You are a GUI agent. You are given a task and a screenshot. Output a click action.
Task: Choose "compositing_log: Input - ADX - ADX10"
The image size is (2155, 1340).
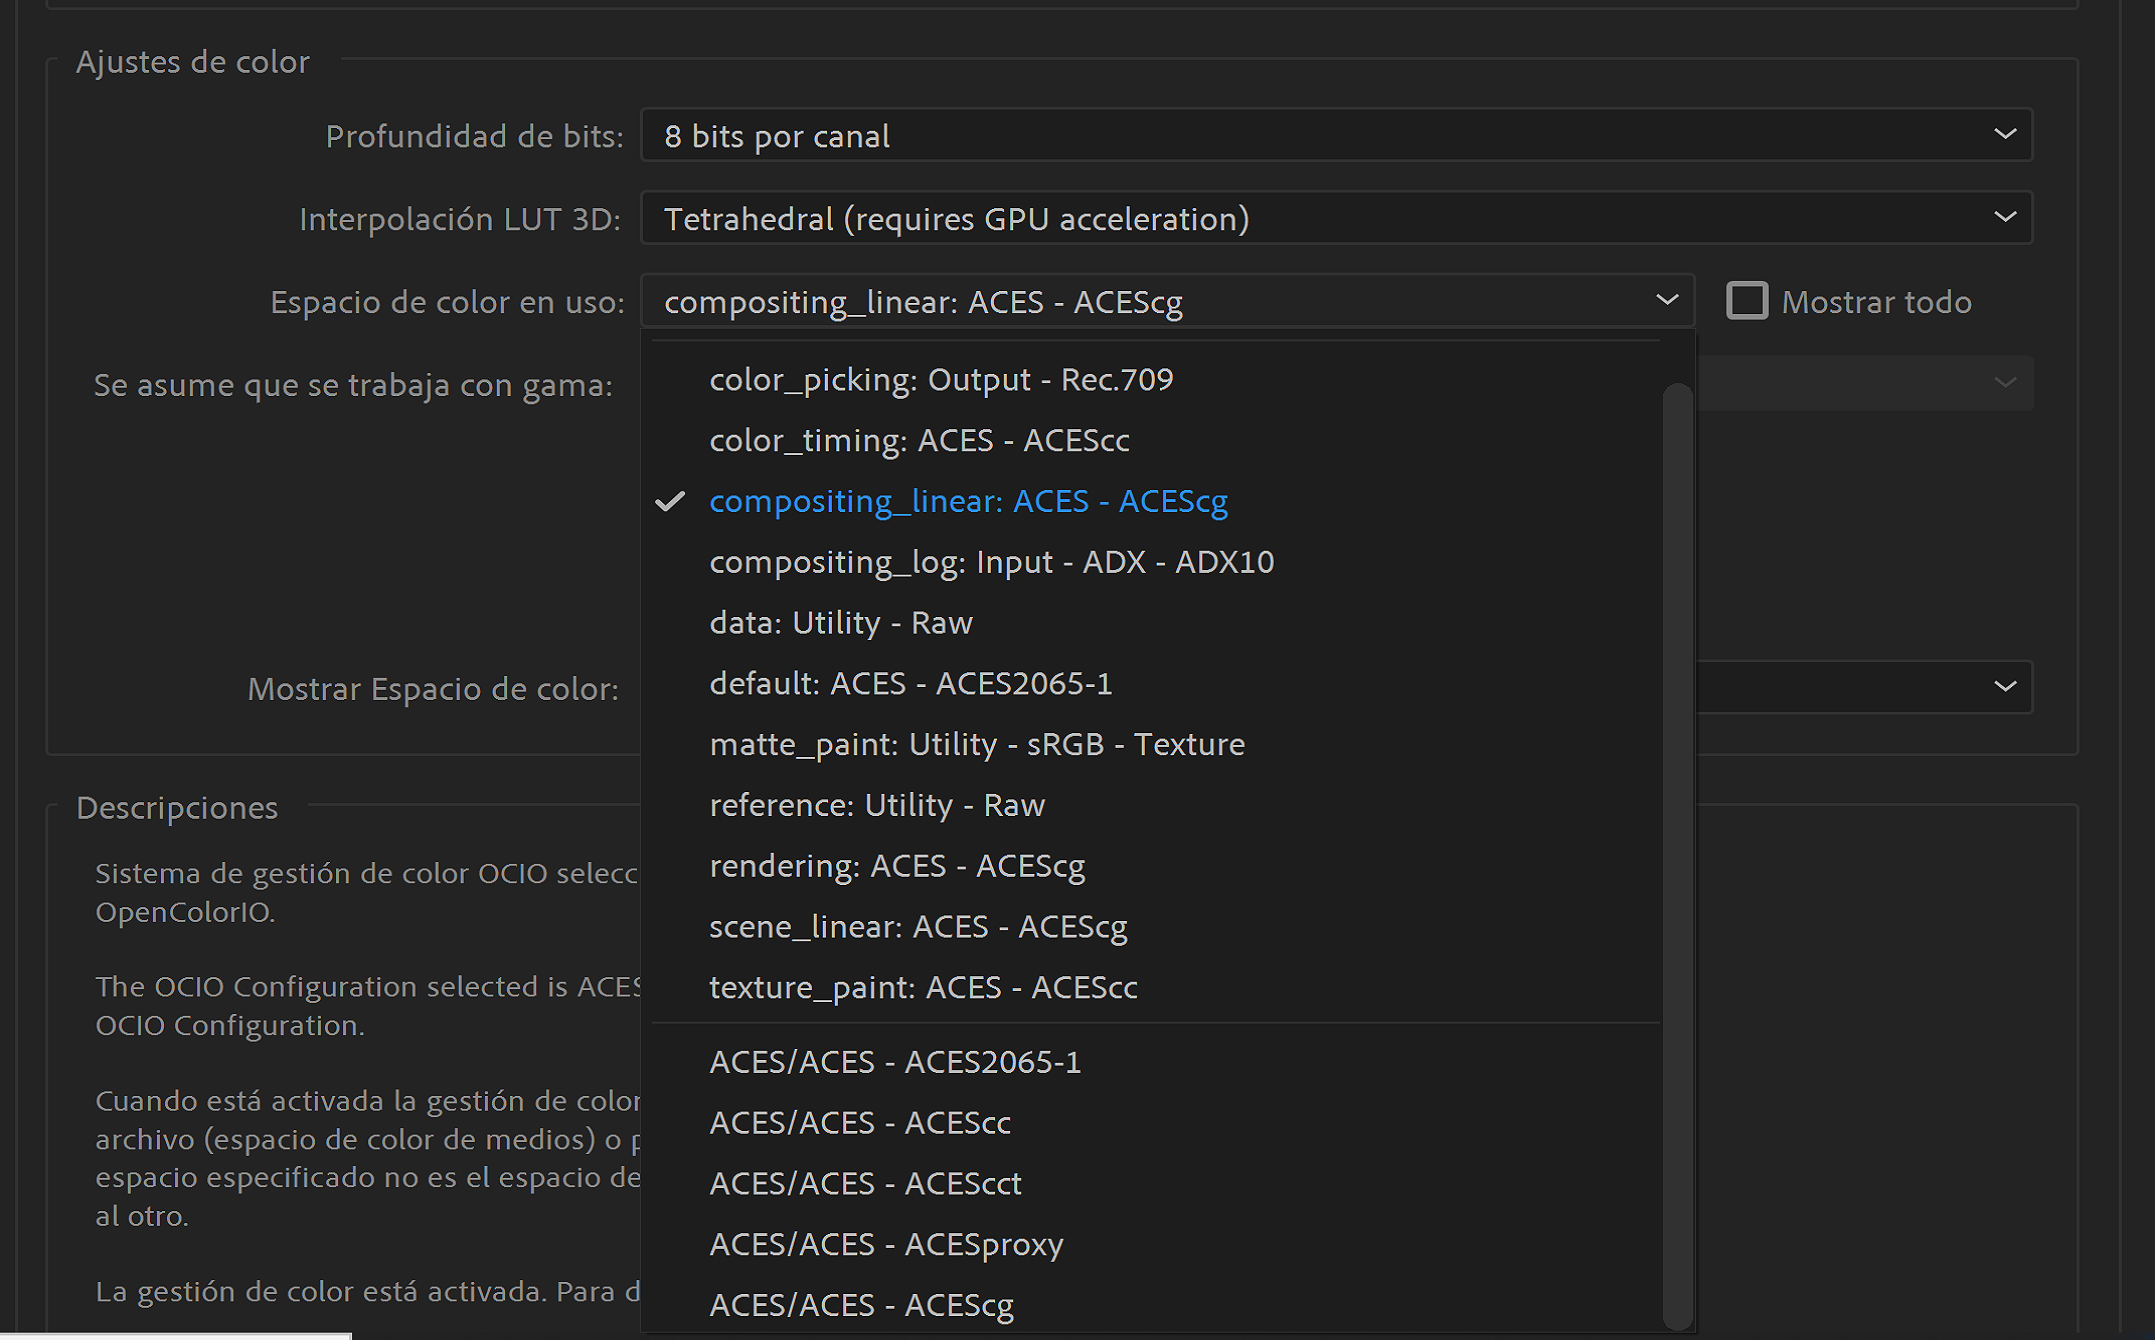pos(992,561)
